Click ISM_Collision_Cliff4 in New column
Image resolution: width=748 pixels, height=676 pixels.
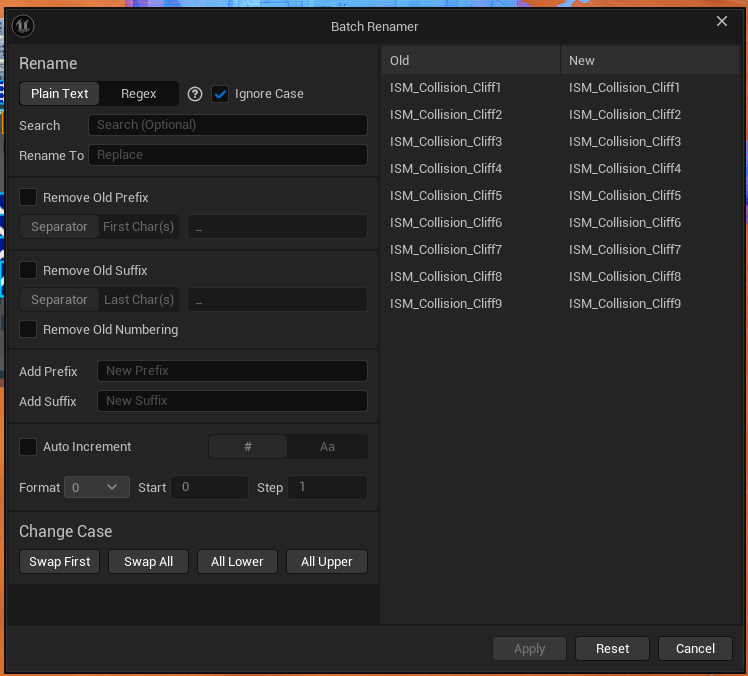coord(625,168)
